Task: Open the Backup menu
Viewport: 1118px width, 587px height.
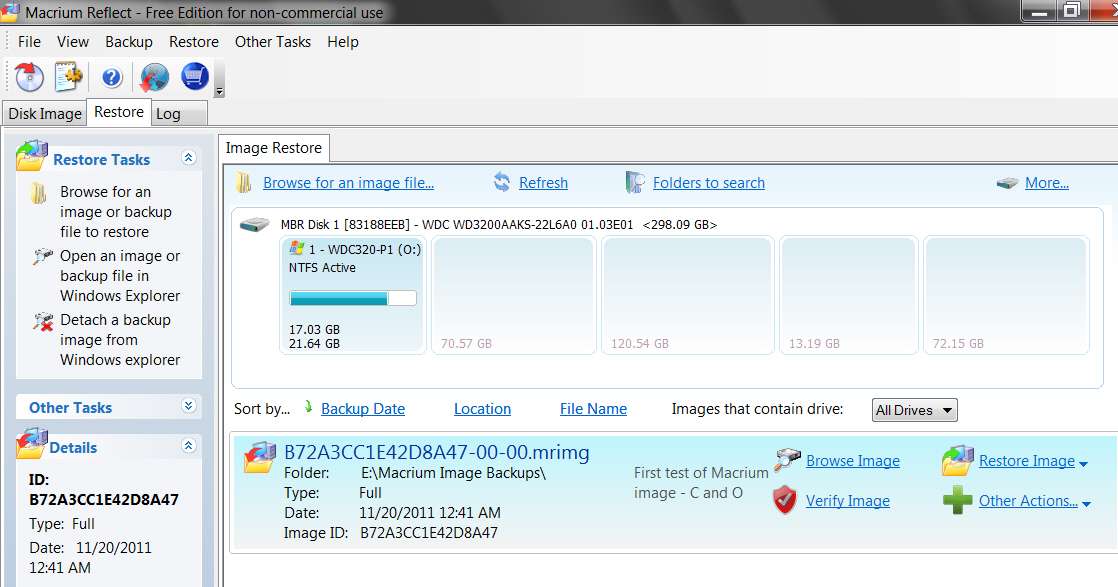Action: pos(129,41)
